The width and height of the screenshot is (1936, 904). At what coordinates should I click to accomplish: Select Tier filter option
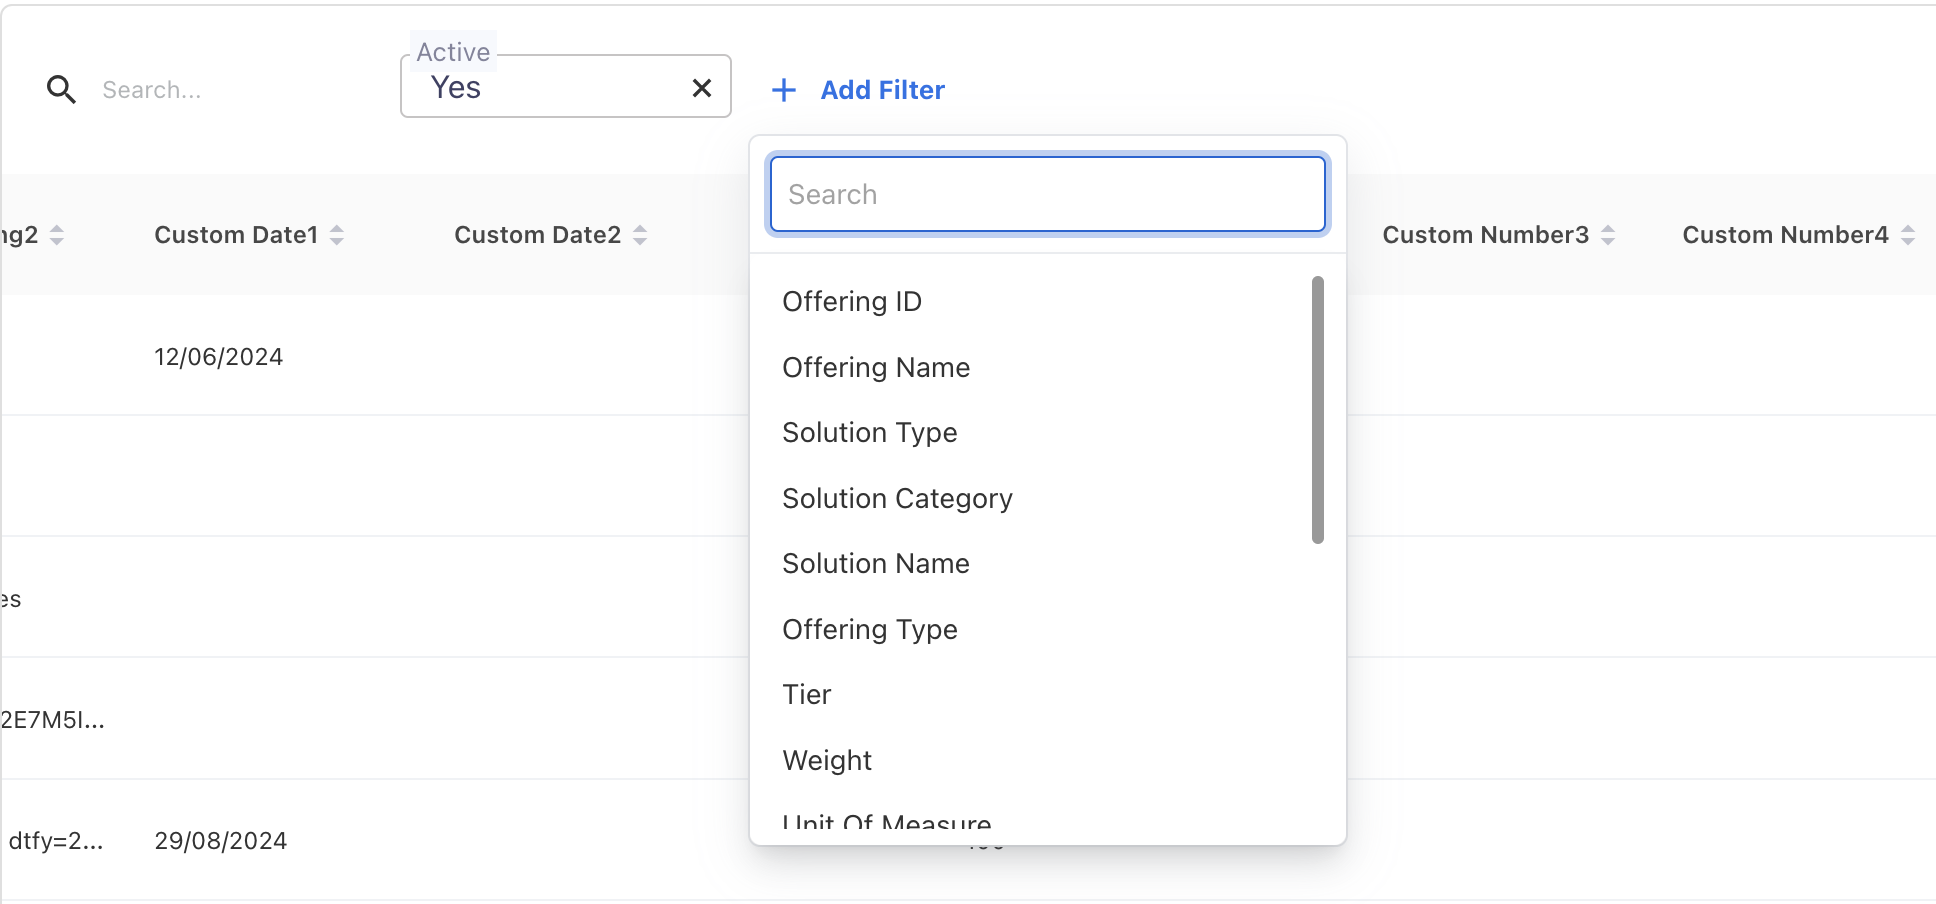pos(807,694)
